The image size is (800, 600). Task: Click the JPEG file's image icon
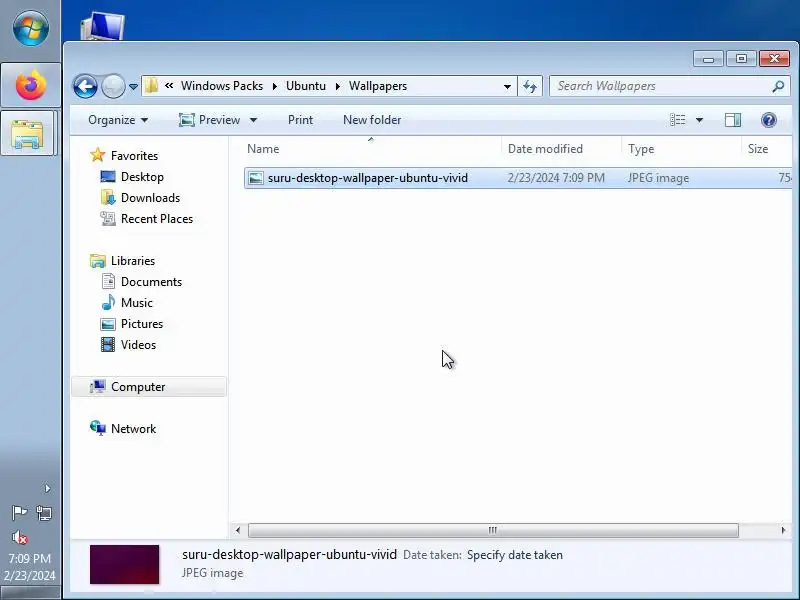[x=256, y=178]
